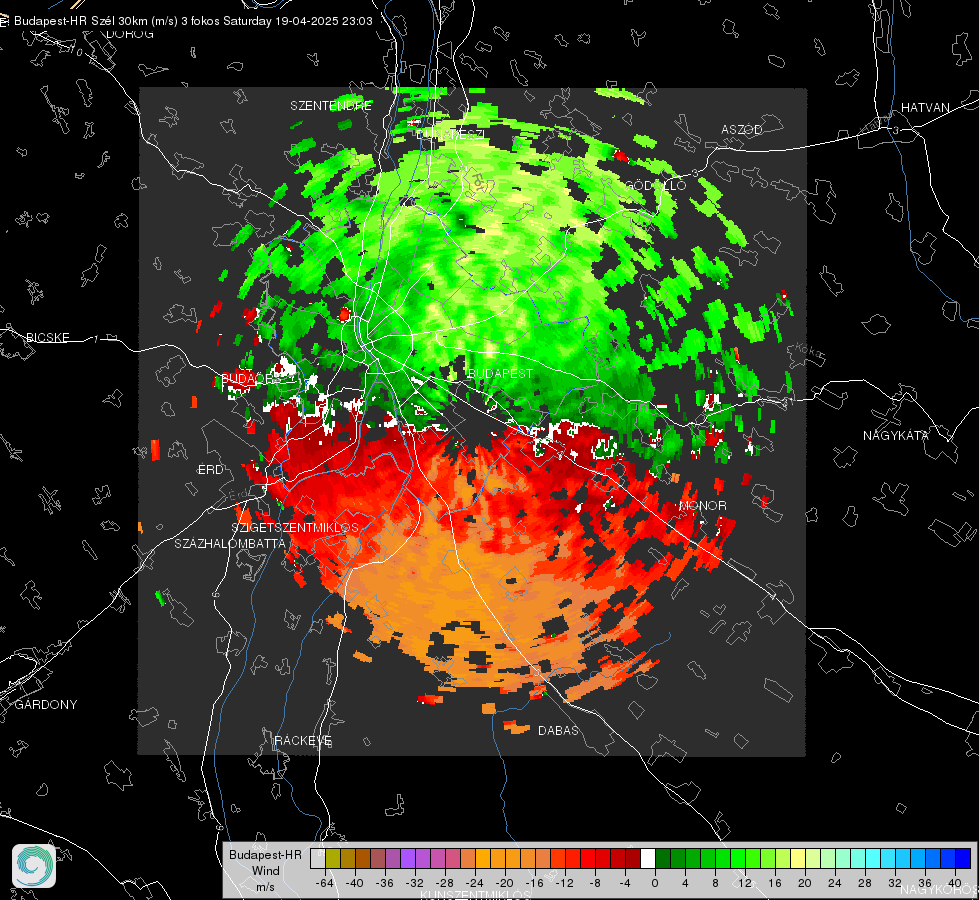
Task: Click the 24 legend value
Action: click(x=835, y=883)
